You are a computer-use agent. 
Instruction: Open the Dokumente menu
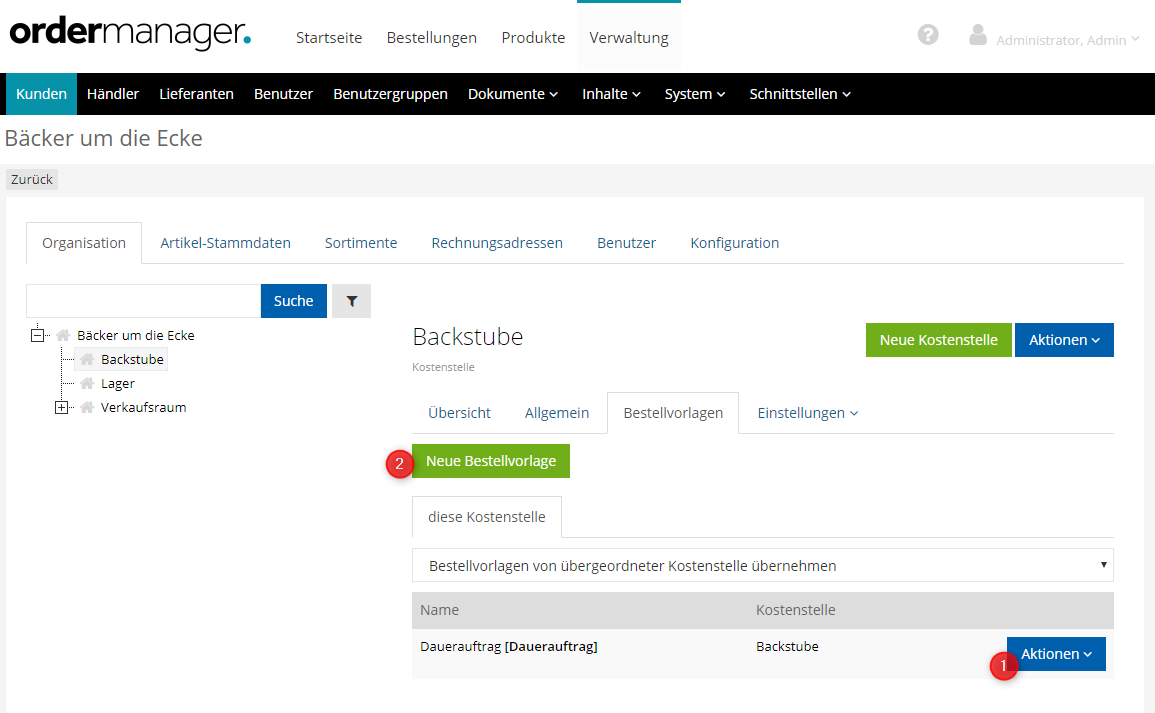[x=513, y=94]
